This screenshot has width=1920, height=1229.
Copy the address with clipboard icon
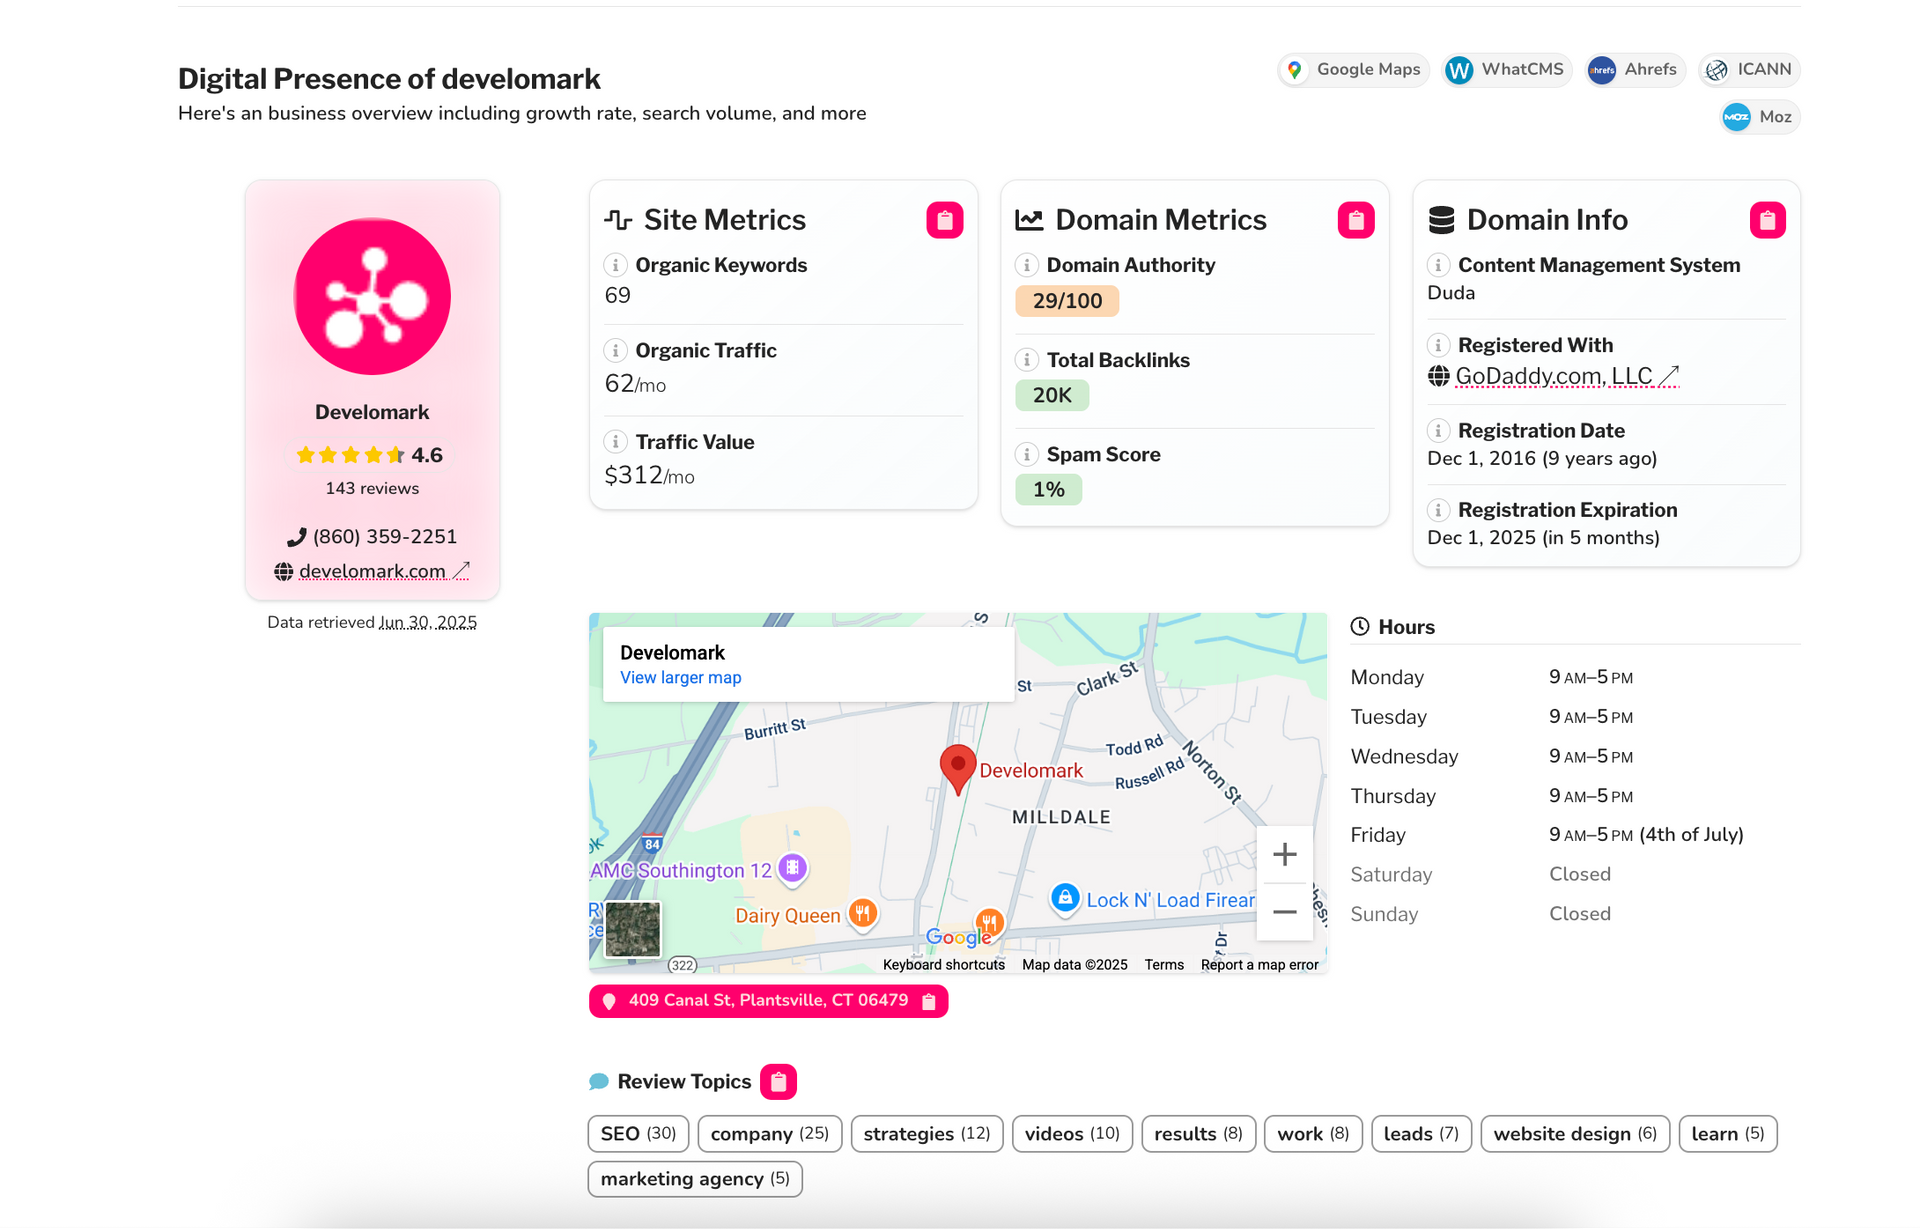pos(929,1001)
